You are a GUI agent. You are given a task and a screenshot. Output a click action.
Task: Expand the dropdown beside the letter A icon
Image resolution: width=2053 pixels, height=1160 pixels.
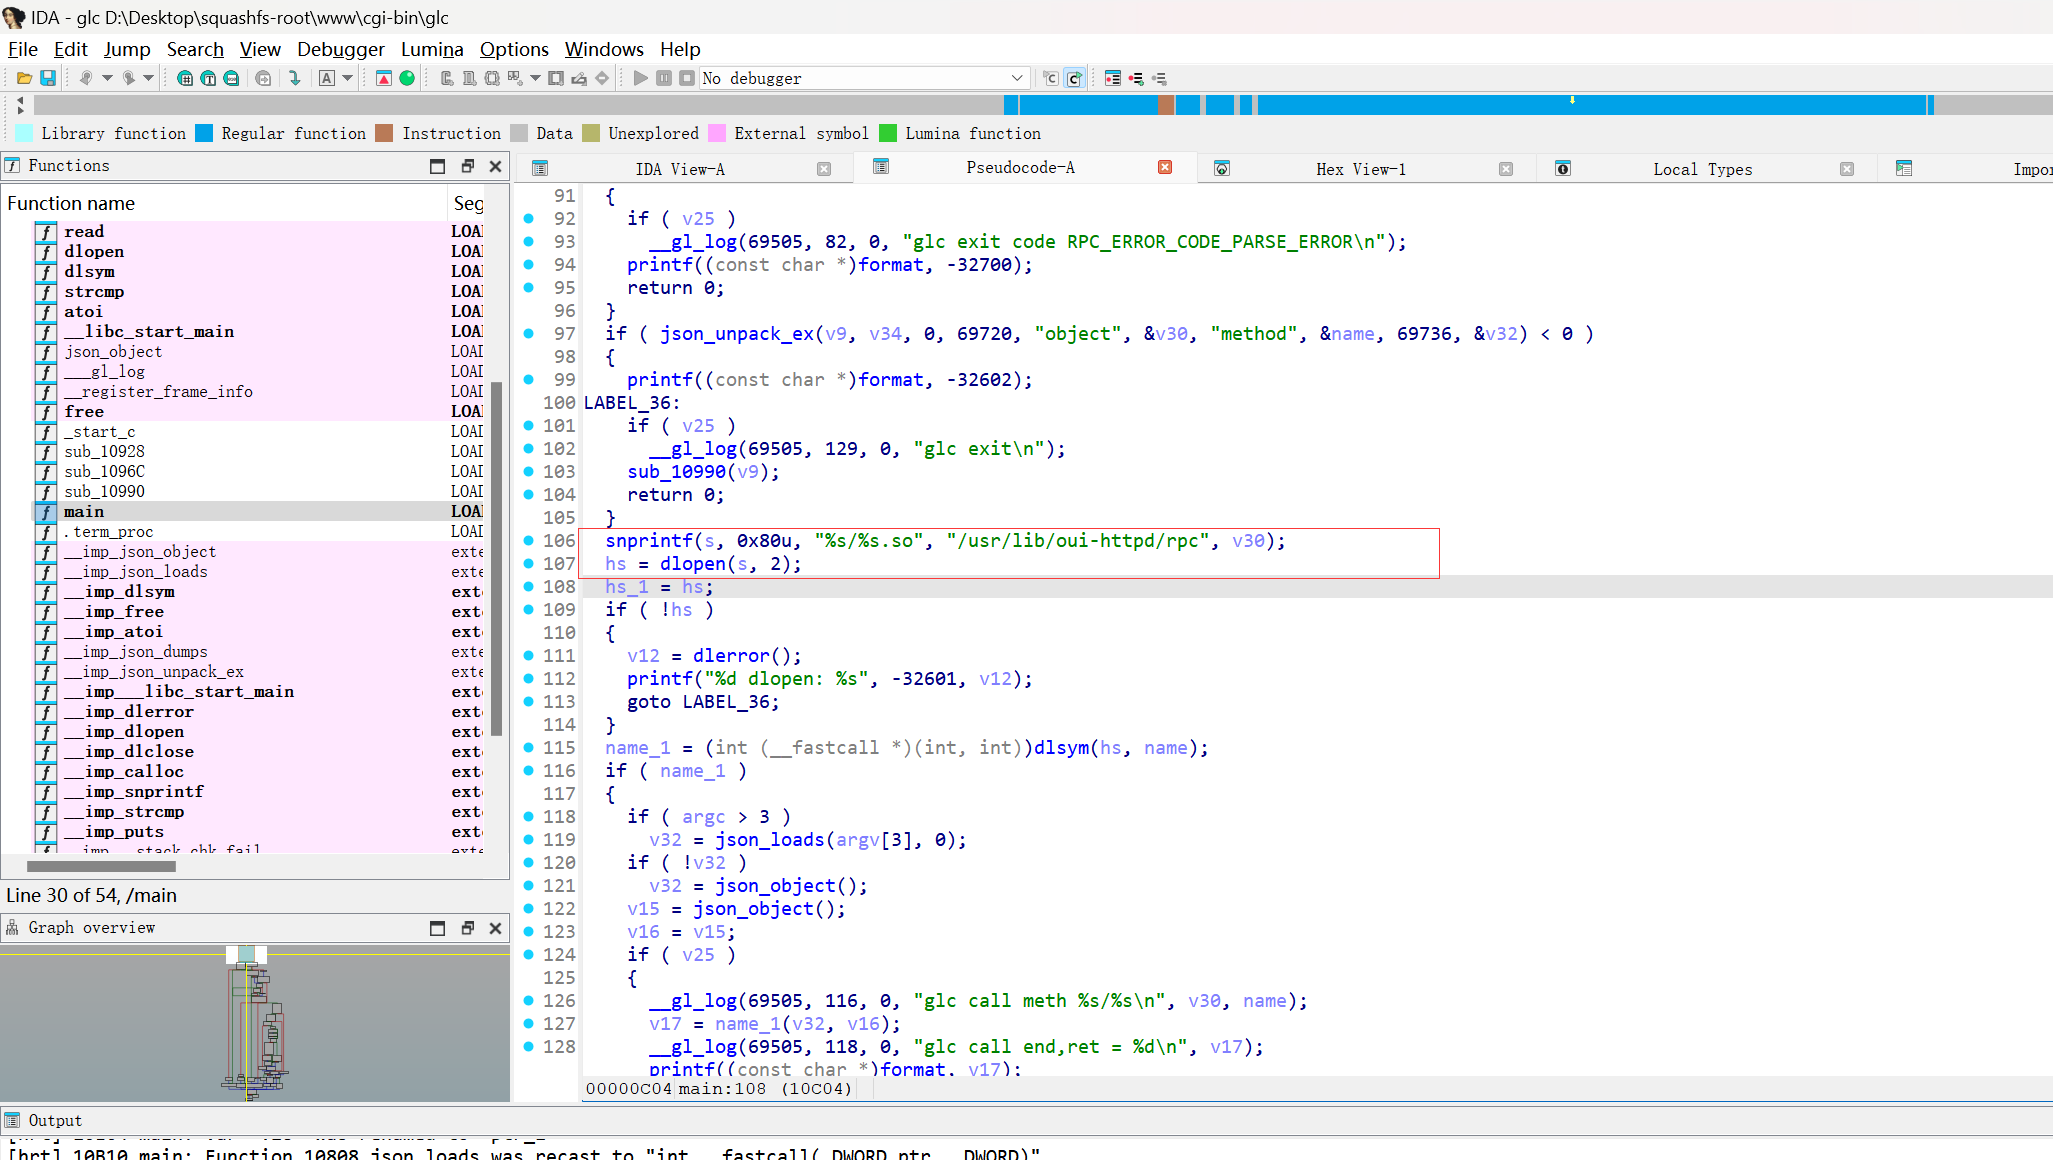coord(348,78)
